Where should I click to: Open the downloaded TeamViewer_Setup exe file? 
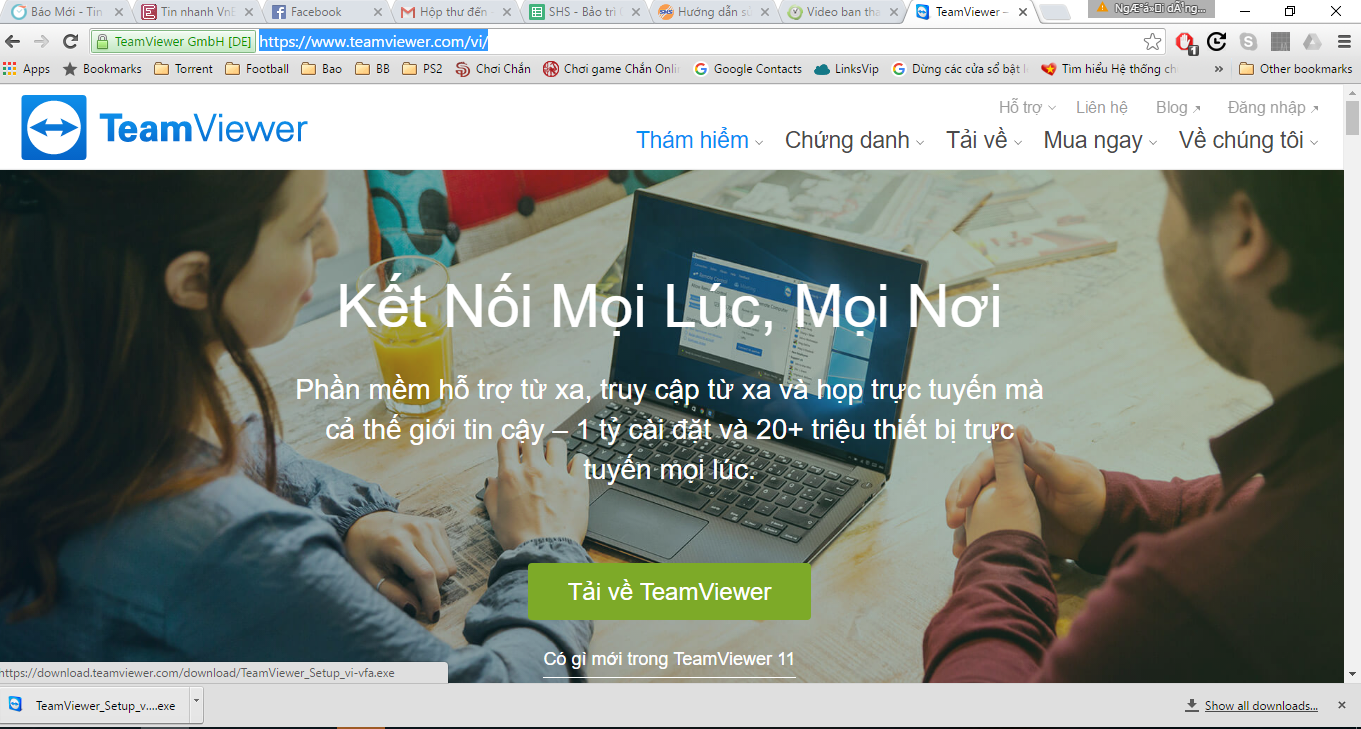93,705
